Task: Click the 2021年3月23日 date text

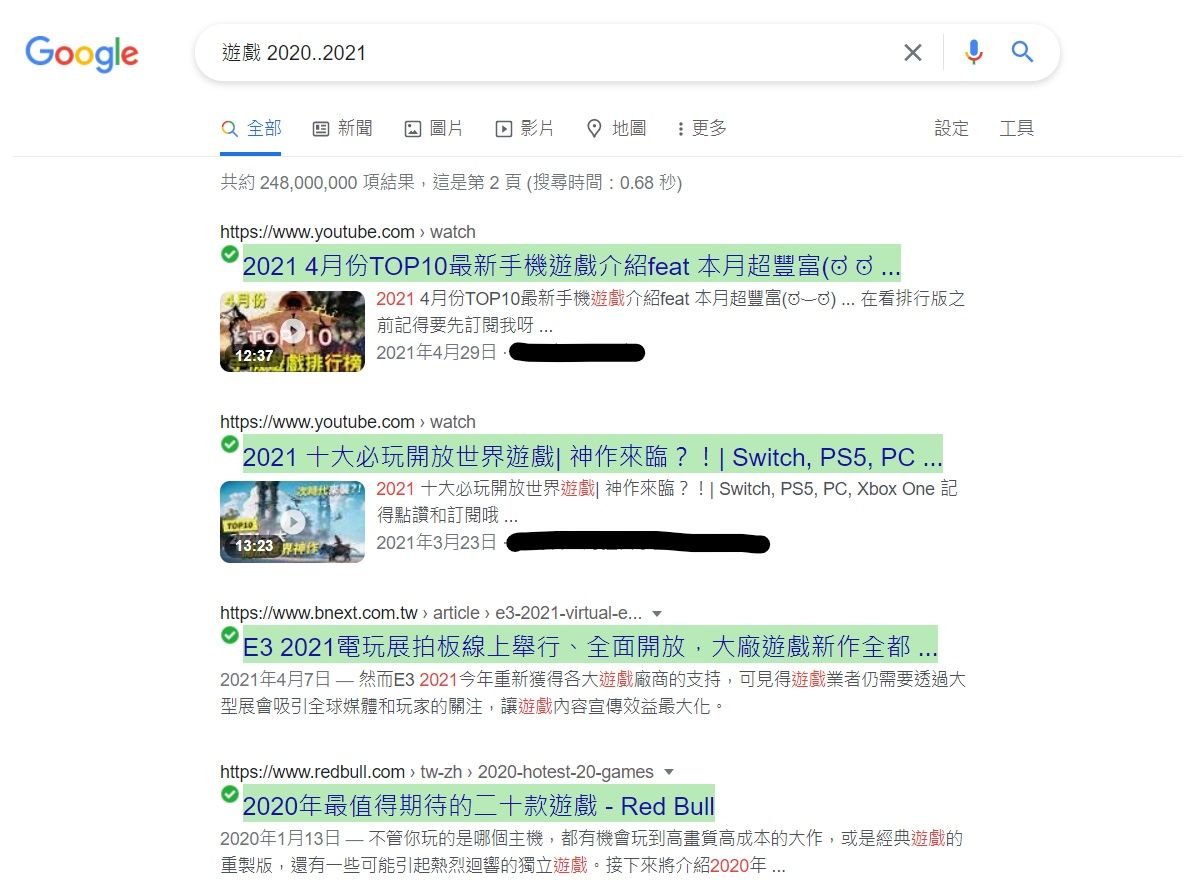Action: tap(436, 542)
